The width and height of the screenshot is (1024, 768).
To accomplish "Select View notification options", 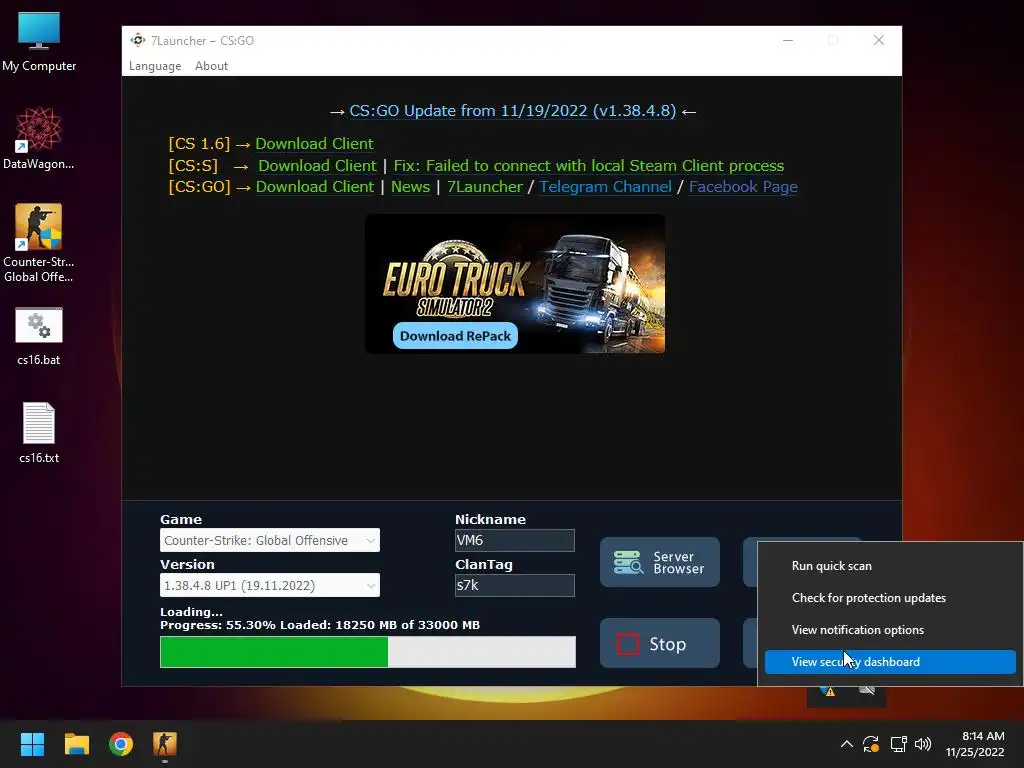I will pos(890,630).
